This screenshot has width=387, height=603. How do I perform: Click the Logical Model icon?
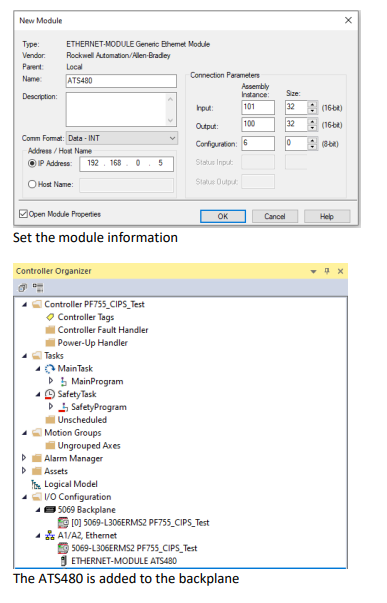[x=36, y=485]
